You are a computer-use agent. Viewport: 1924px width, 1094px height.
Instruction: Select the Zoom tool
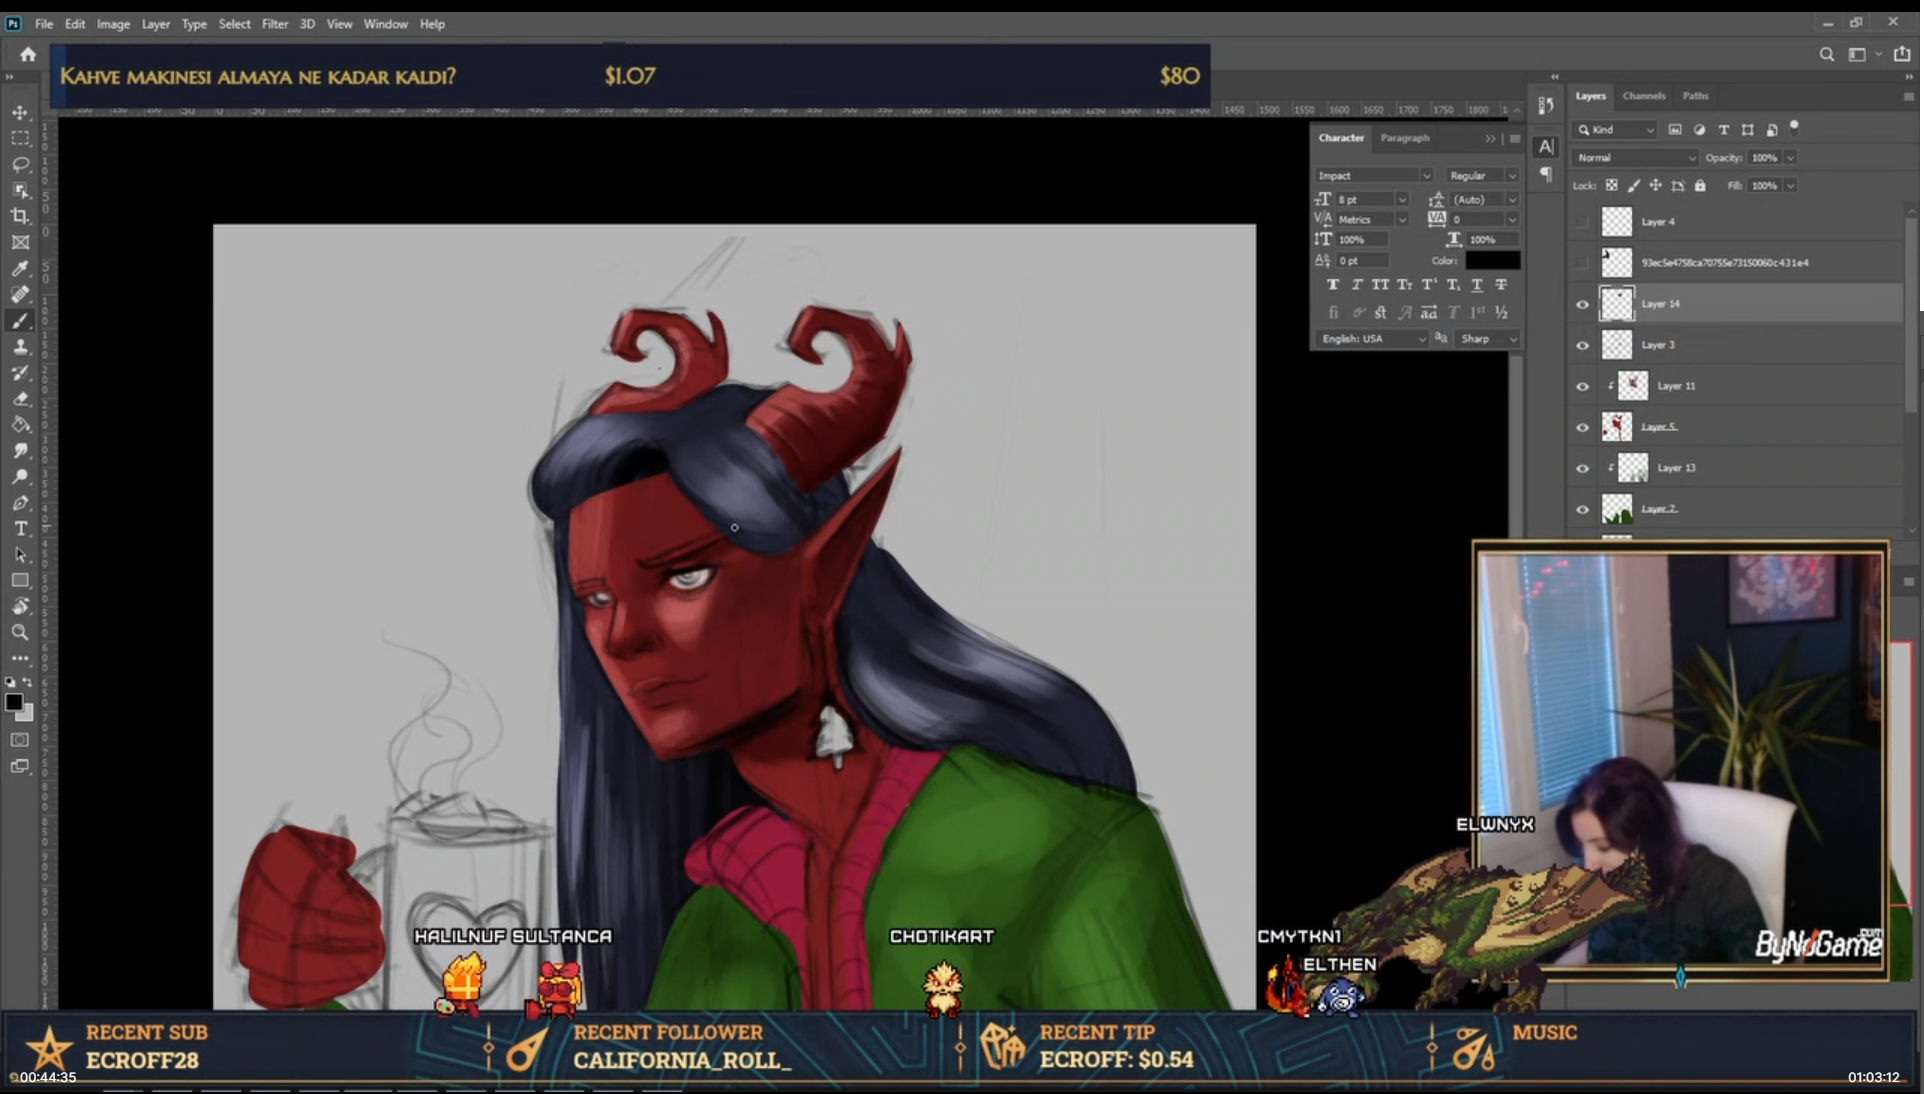click(x=20, y=632)
